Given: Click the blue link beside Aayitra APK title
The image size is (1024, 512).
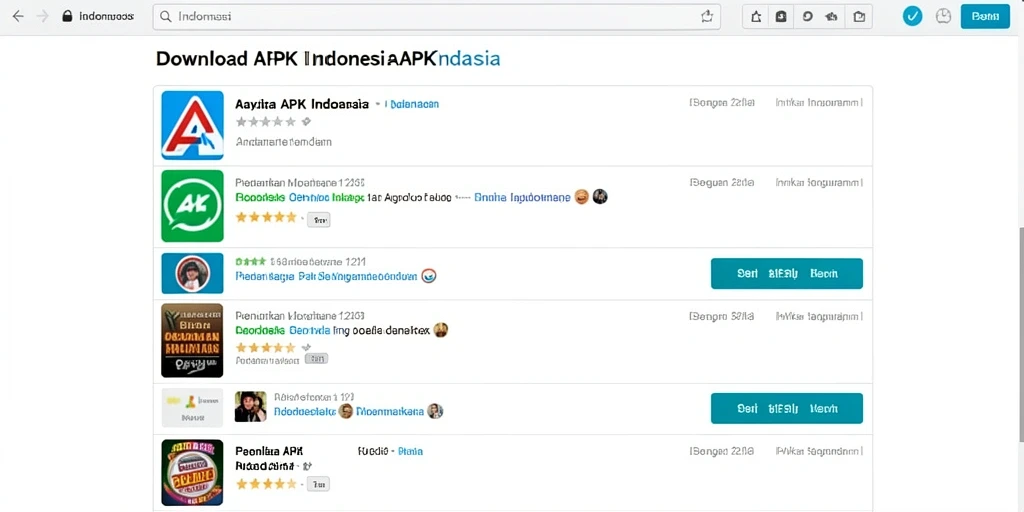Looking at the screenshot, I should click(x=411, y=104).
